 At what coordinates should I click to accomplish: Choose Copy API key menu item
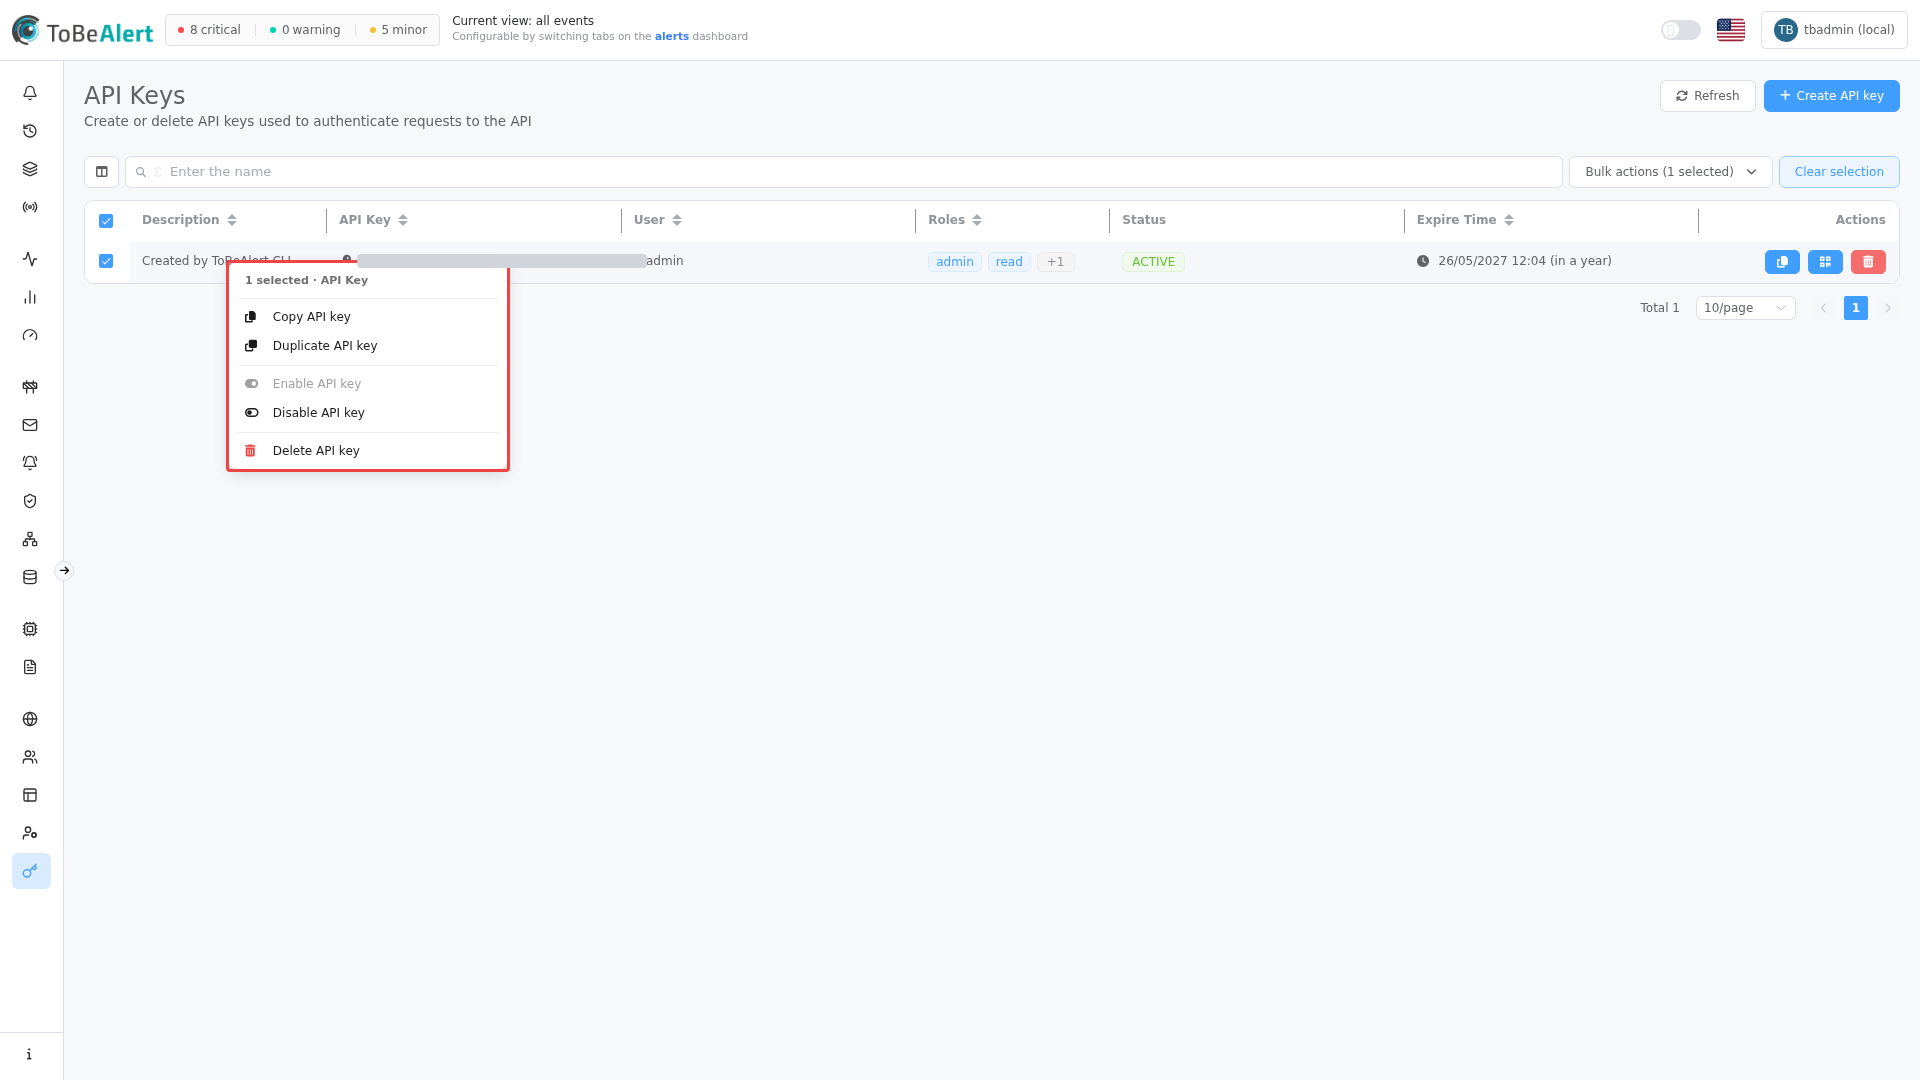pyautogui.click(x=368, y=317)
